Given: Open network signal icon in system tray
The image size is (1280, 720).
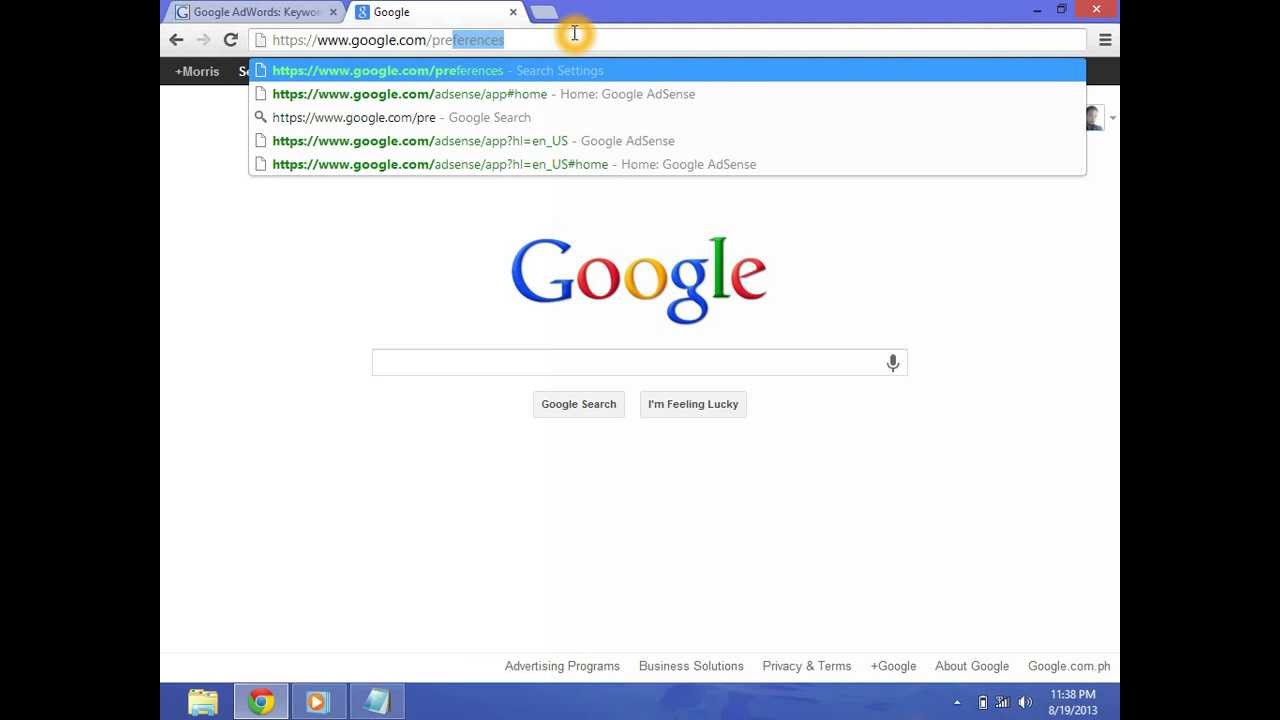Looking at the screenshot, I should tap(1003, 703).
